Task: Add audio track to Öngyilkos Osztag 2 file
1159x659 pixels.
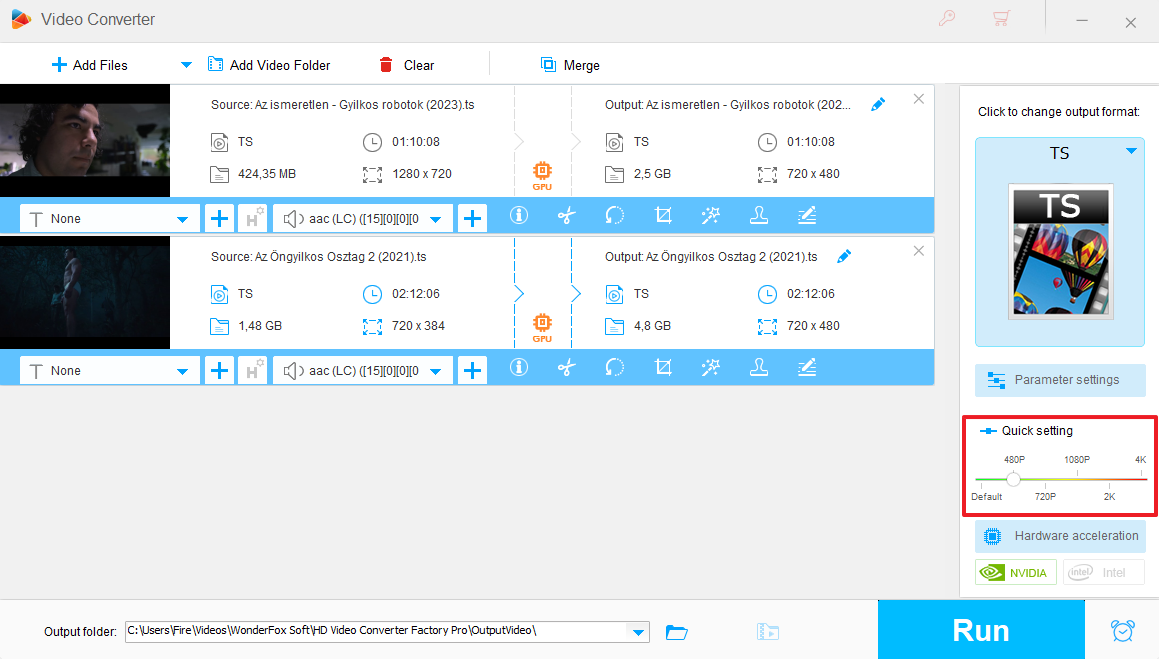Action: [472, 371]
